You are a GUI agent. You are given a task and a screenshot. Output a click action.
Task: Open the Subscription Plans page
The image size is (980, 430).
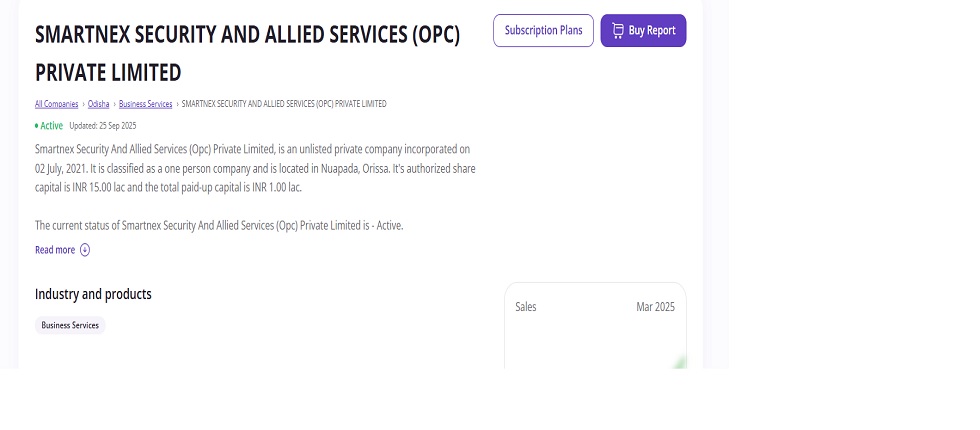point(543,31)
